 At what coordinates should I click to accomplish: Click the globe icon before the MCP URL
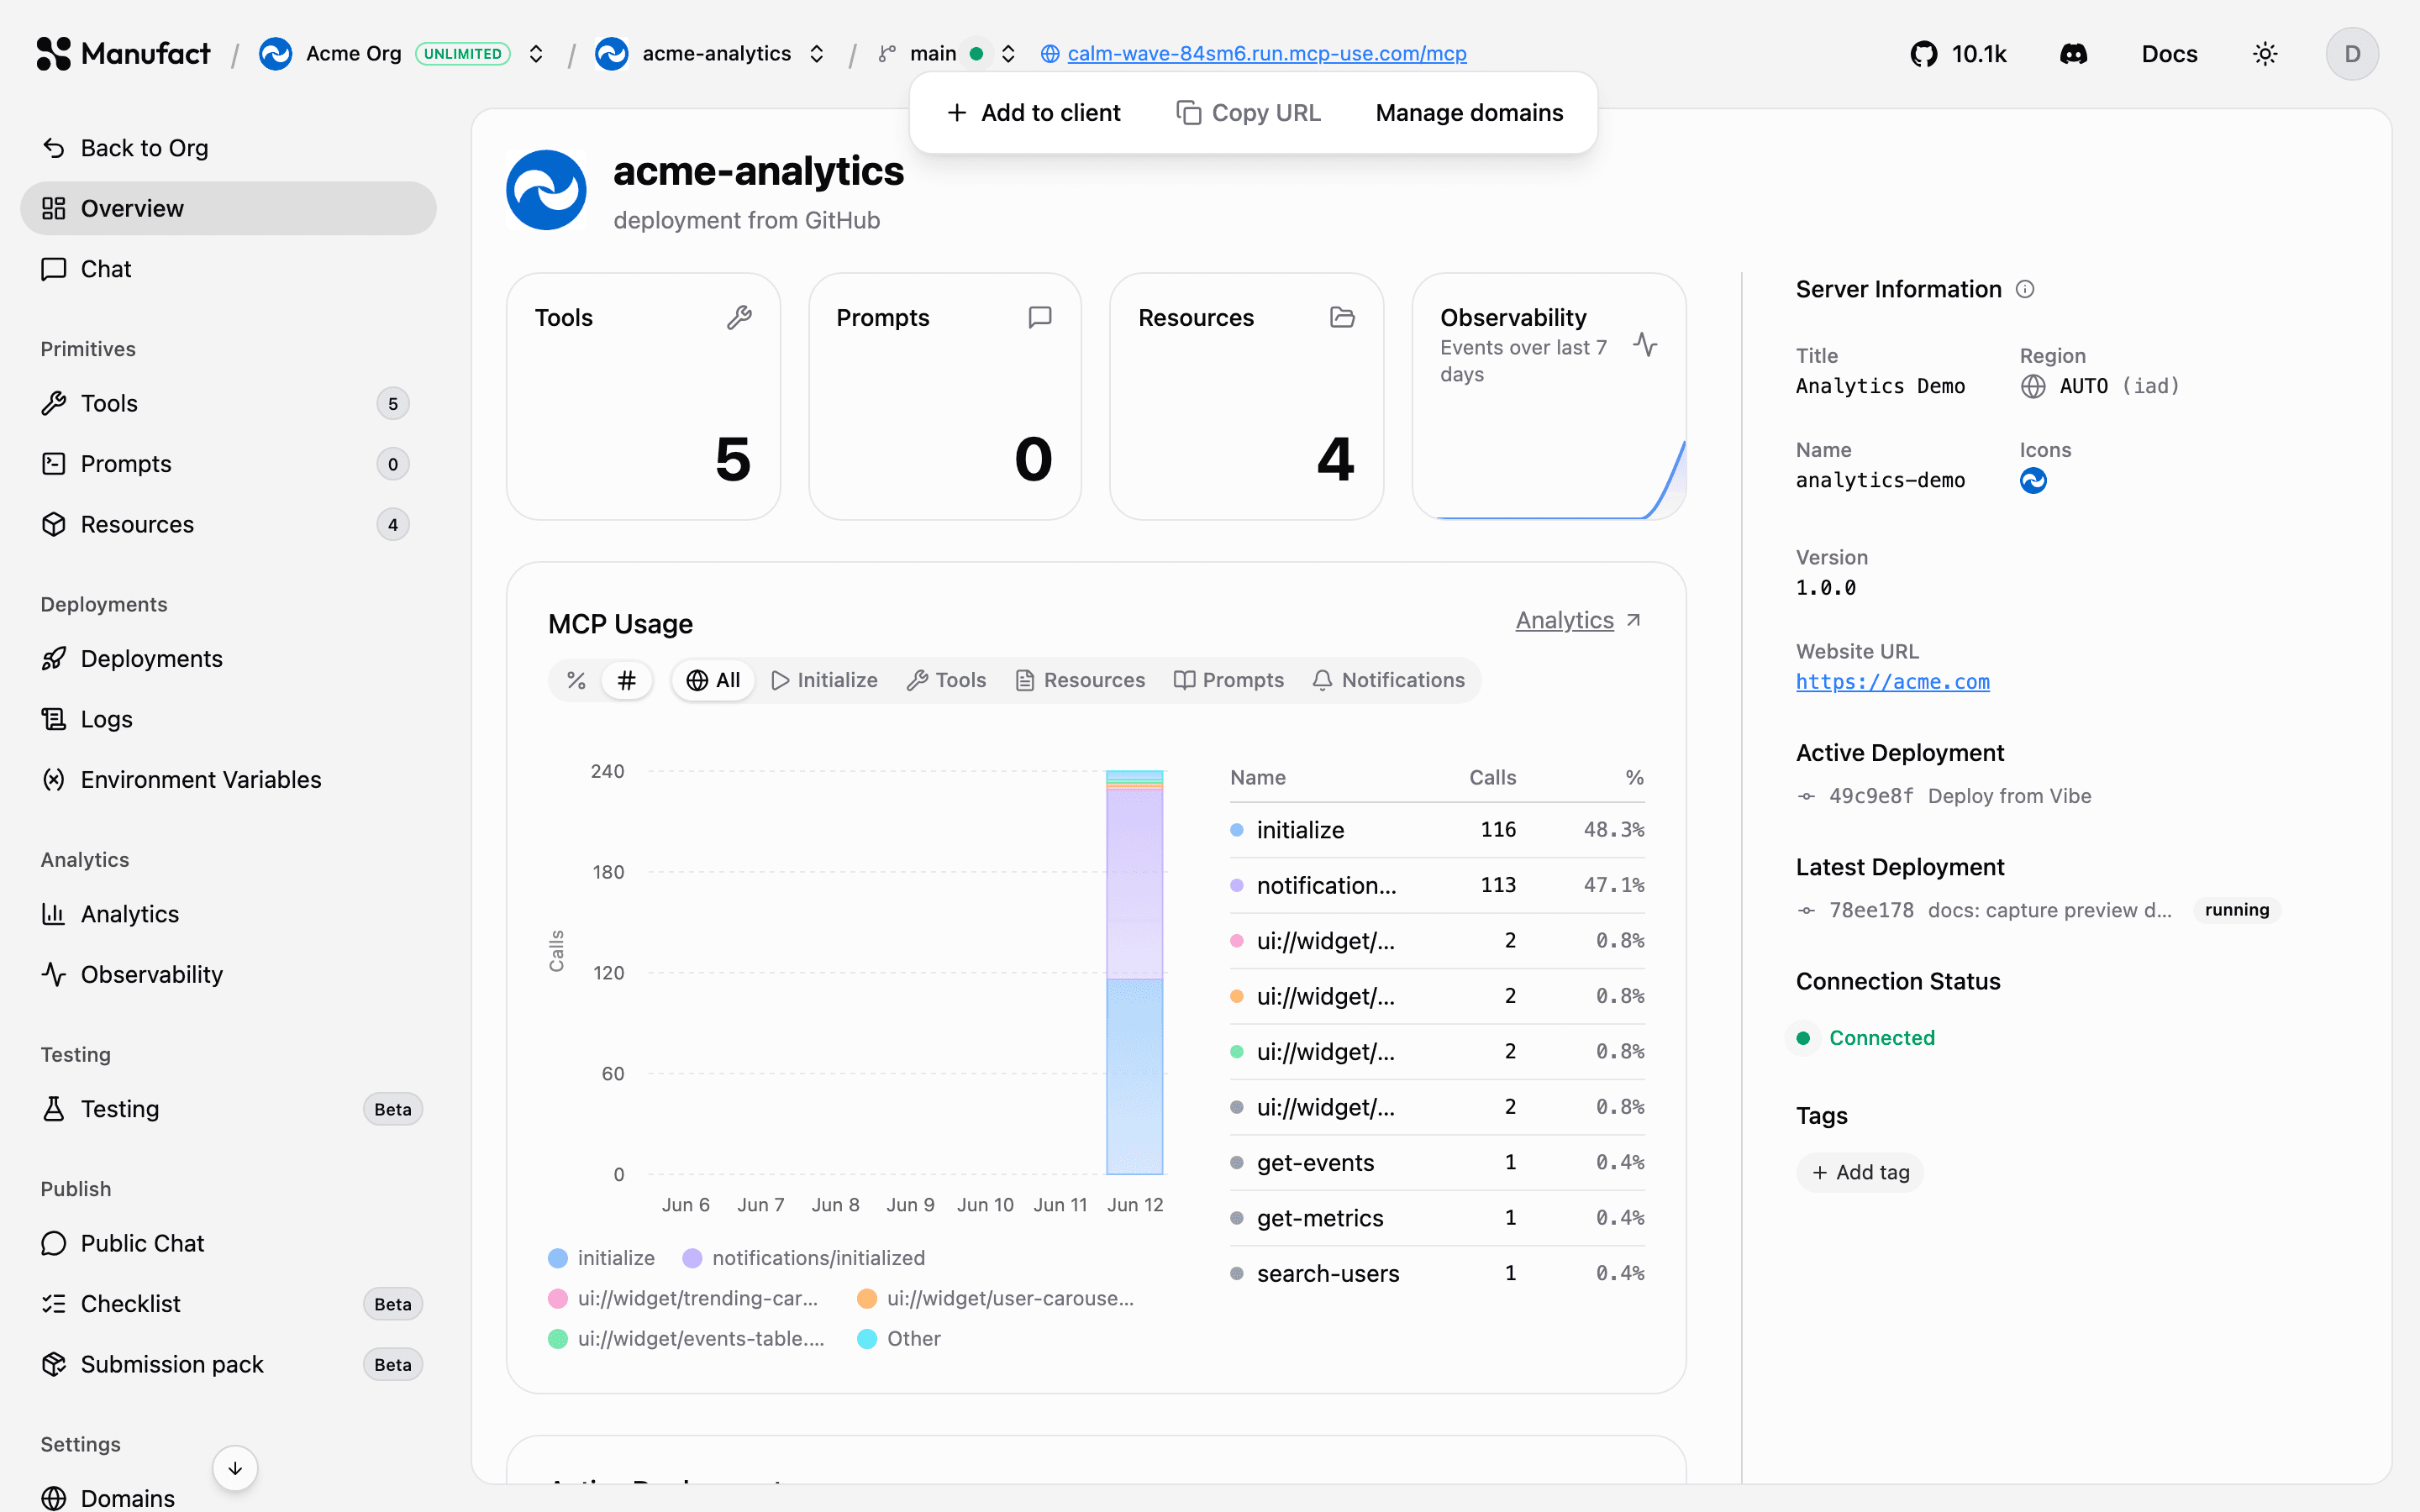click(1050, 54)
